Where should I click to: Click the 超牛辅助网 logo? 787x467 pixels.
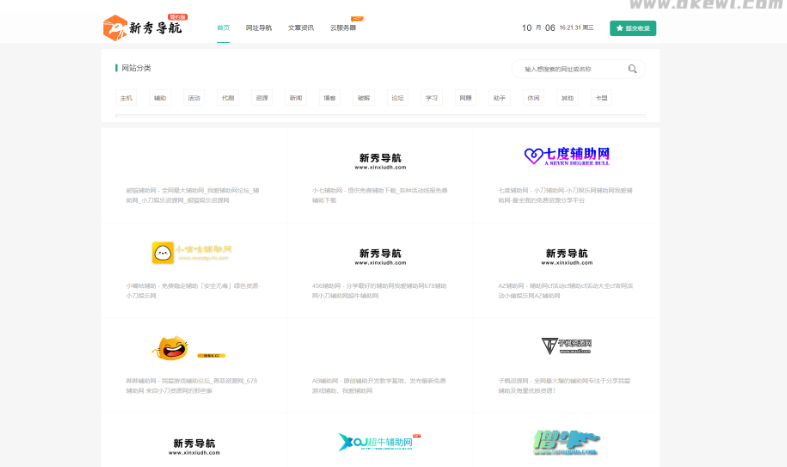pos(380,441)
